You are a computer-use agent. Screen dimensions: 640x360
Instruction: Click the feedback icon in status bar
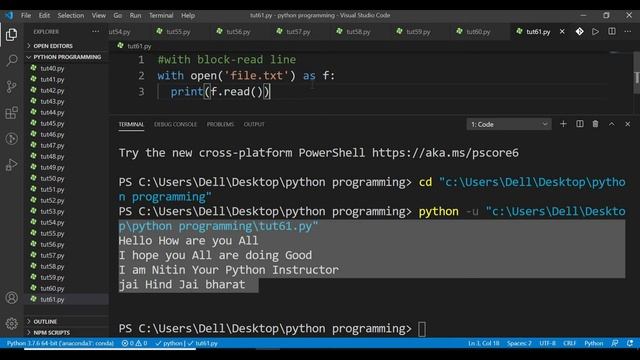[x=615, y=343]
